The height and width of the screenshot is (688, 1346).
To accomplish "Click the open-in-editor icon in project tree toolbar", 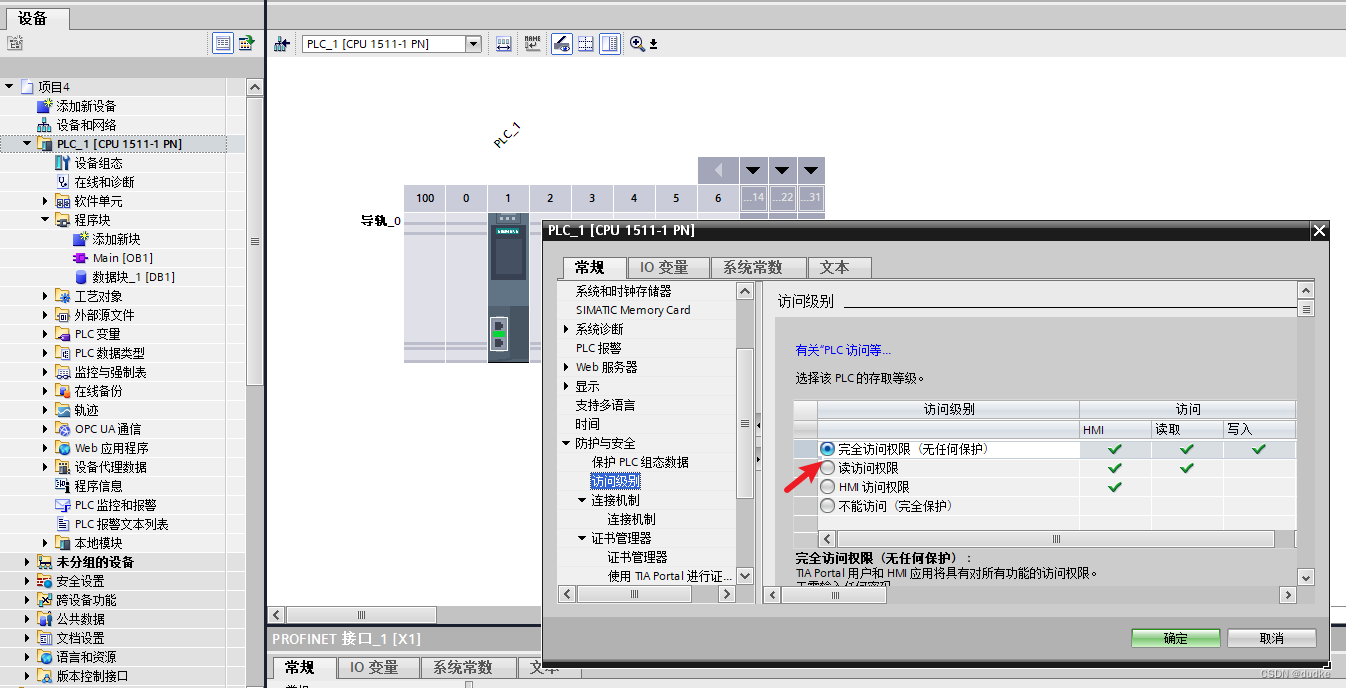I will pyautogui.click(x=246, y=43).
